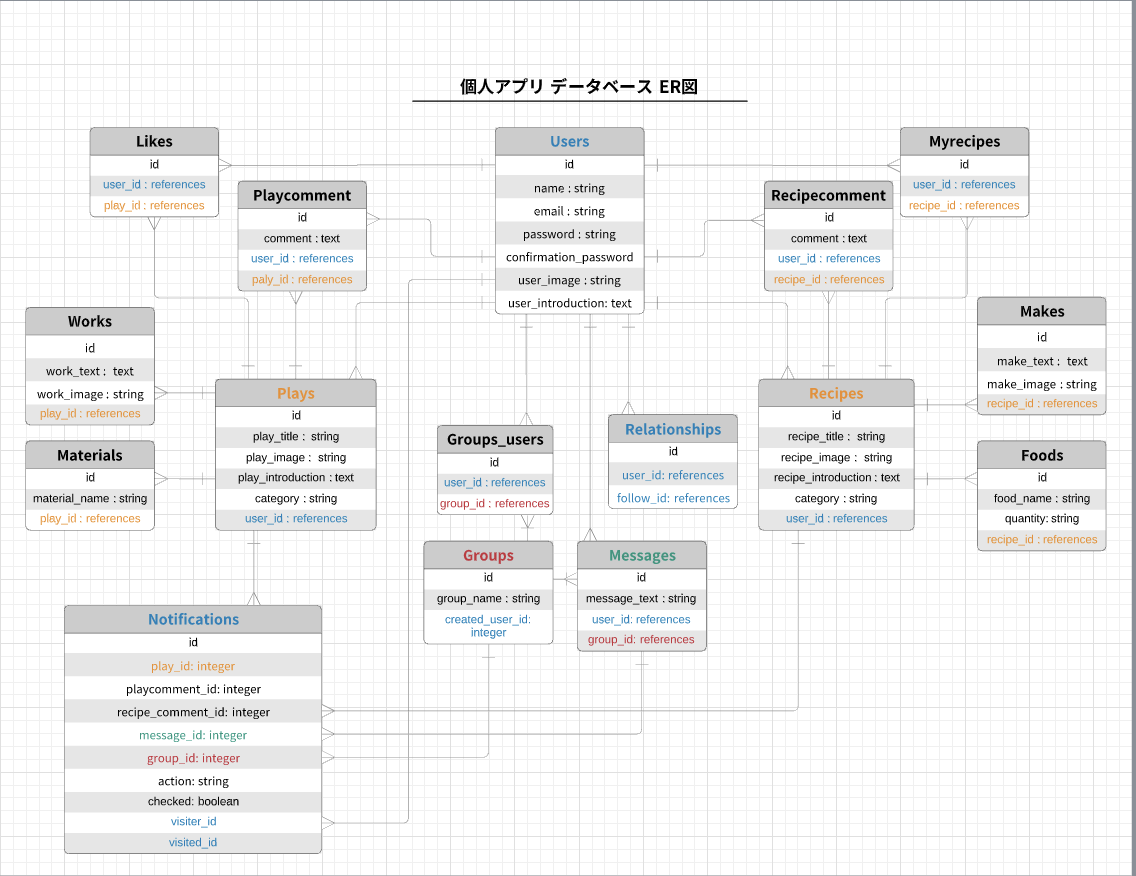Click the follow_id references field in Relationships
This screenshot has width=1136, height=876.
tap(672, 497)
